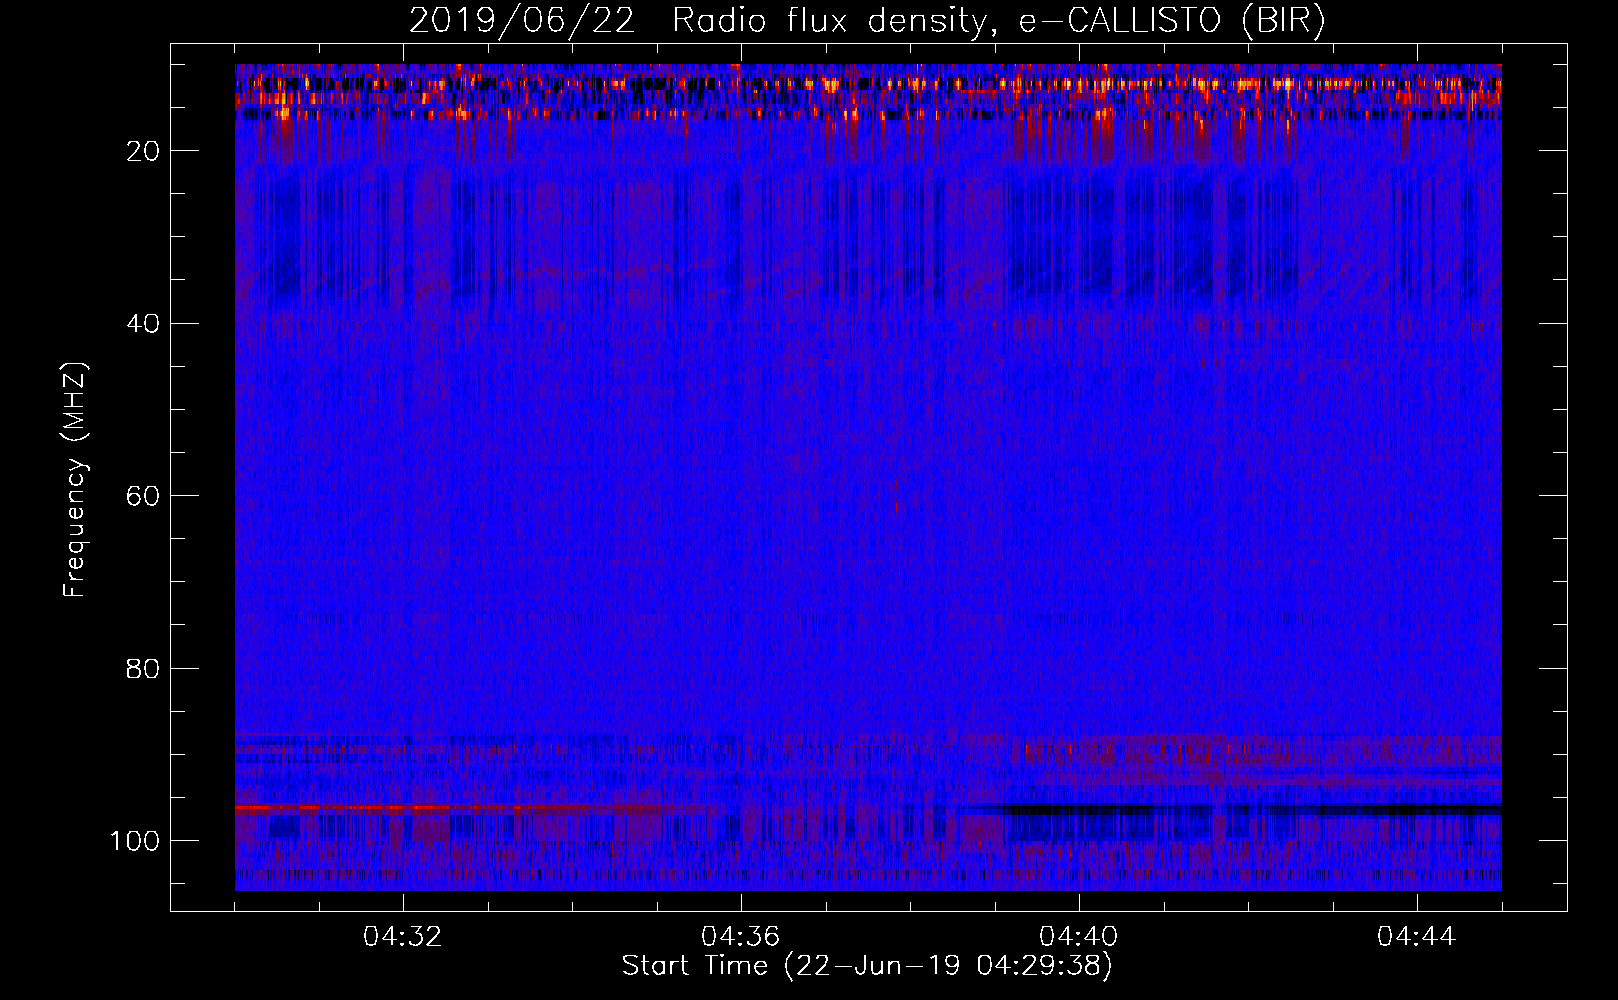Click the 04:44 time tick label
The image size is (1618, 1000).
tap(1417, 937)
